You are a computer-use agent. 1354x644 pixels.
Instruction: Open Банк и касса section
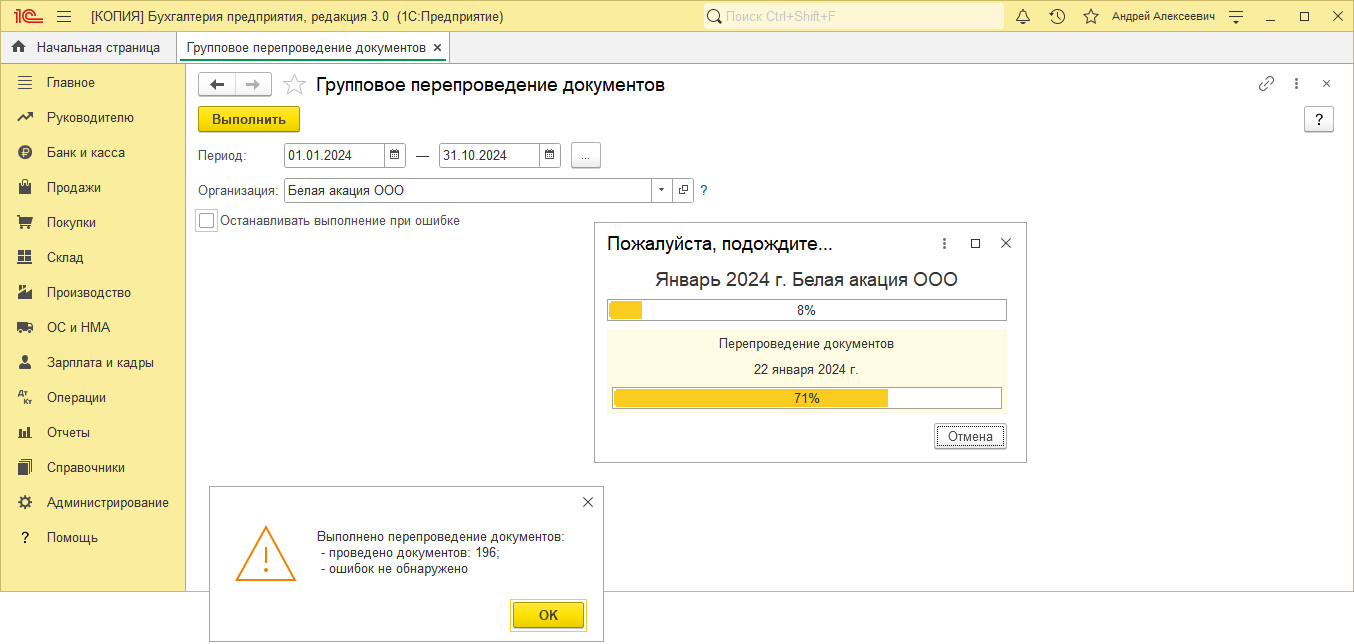[x=86, y=153]
